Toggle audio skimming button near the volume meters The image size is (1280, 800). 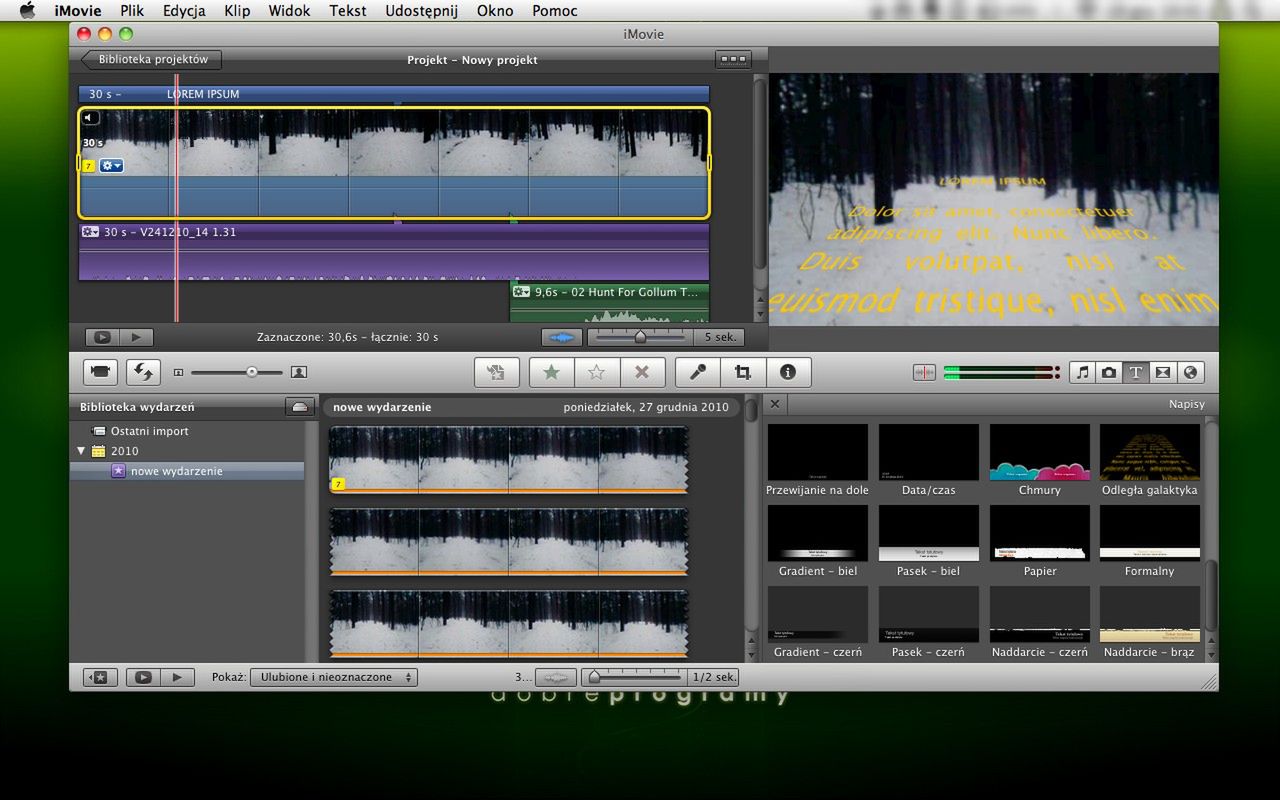pos(924,372)
